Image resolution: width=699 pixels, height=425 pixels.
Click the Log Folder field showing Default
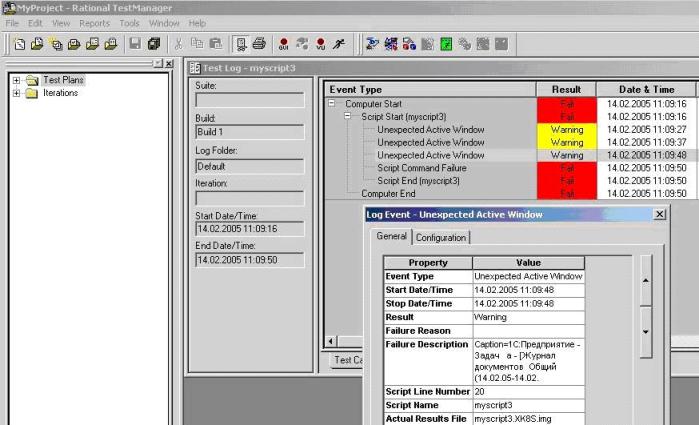(x=250, y=166)
